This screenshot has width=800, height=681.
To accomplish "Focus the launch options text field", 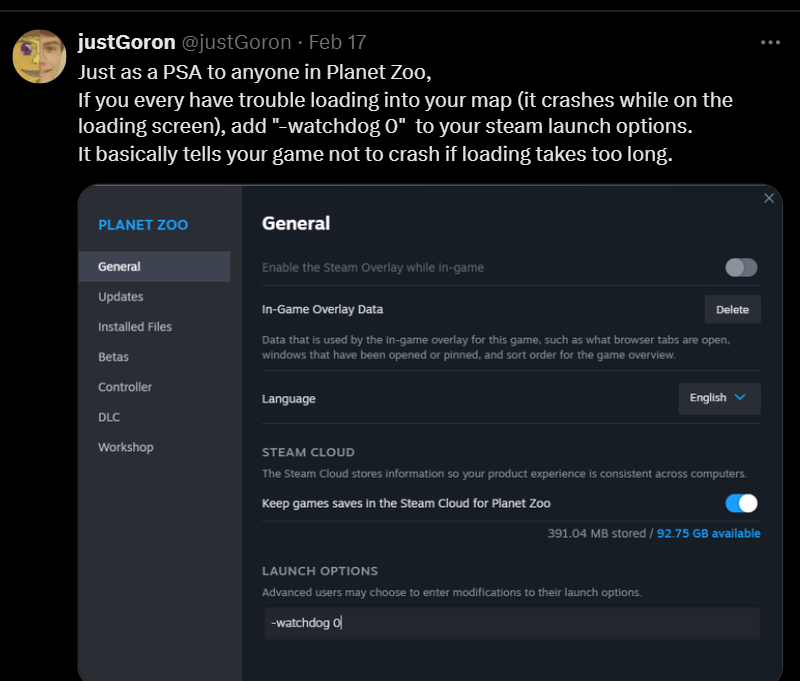I will click(512, 623).
